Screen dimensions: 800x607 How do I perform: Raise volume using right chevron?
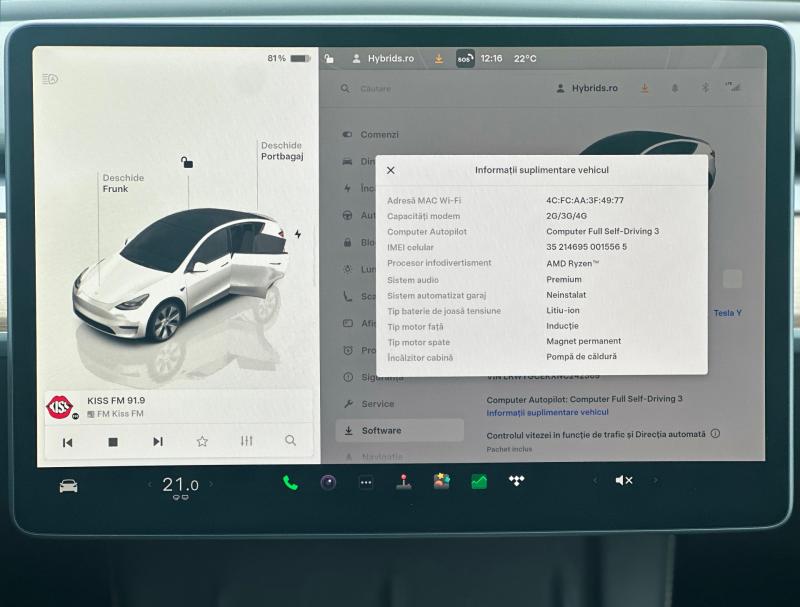pos(656,480)
